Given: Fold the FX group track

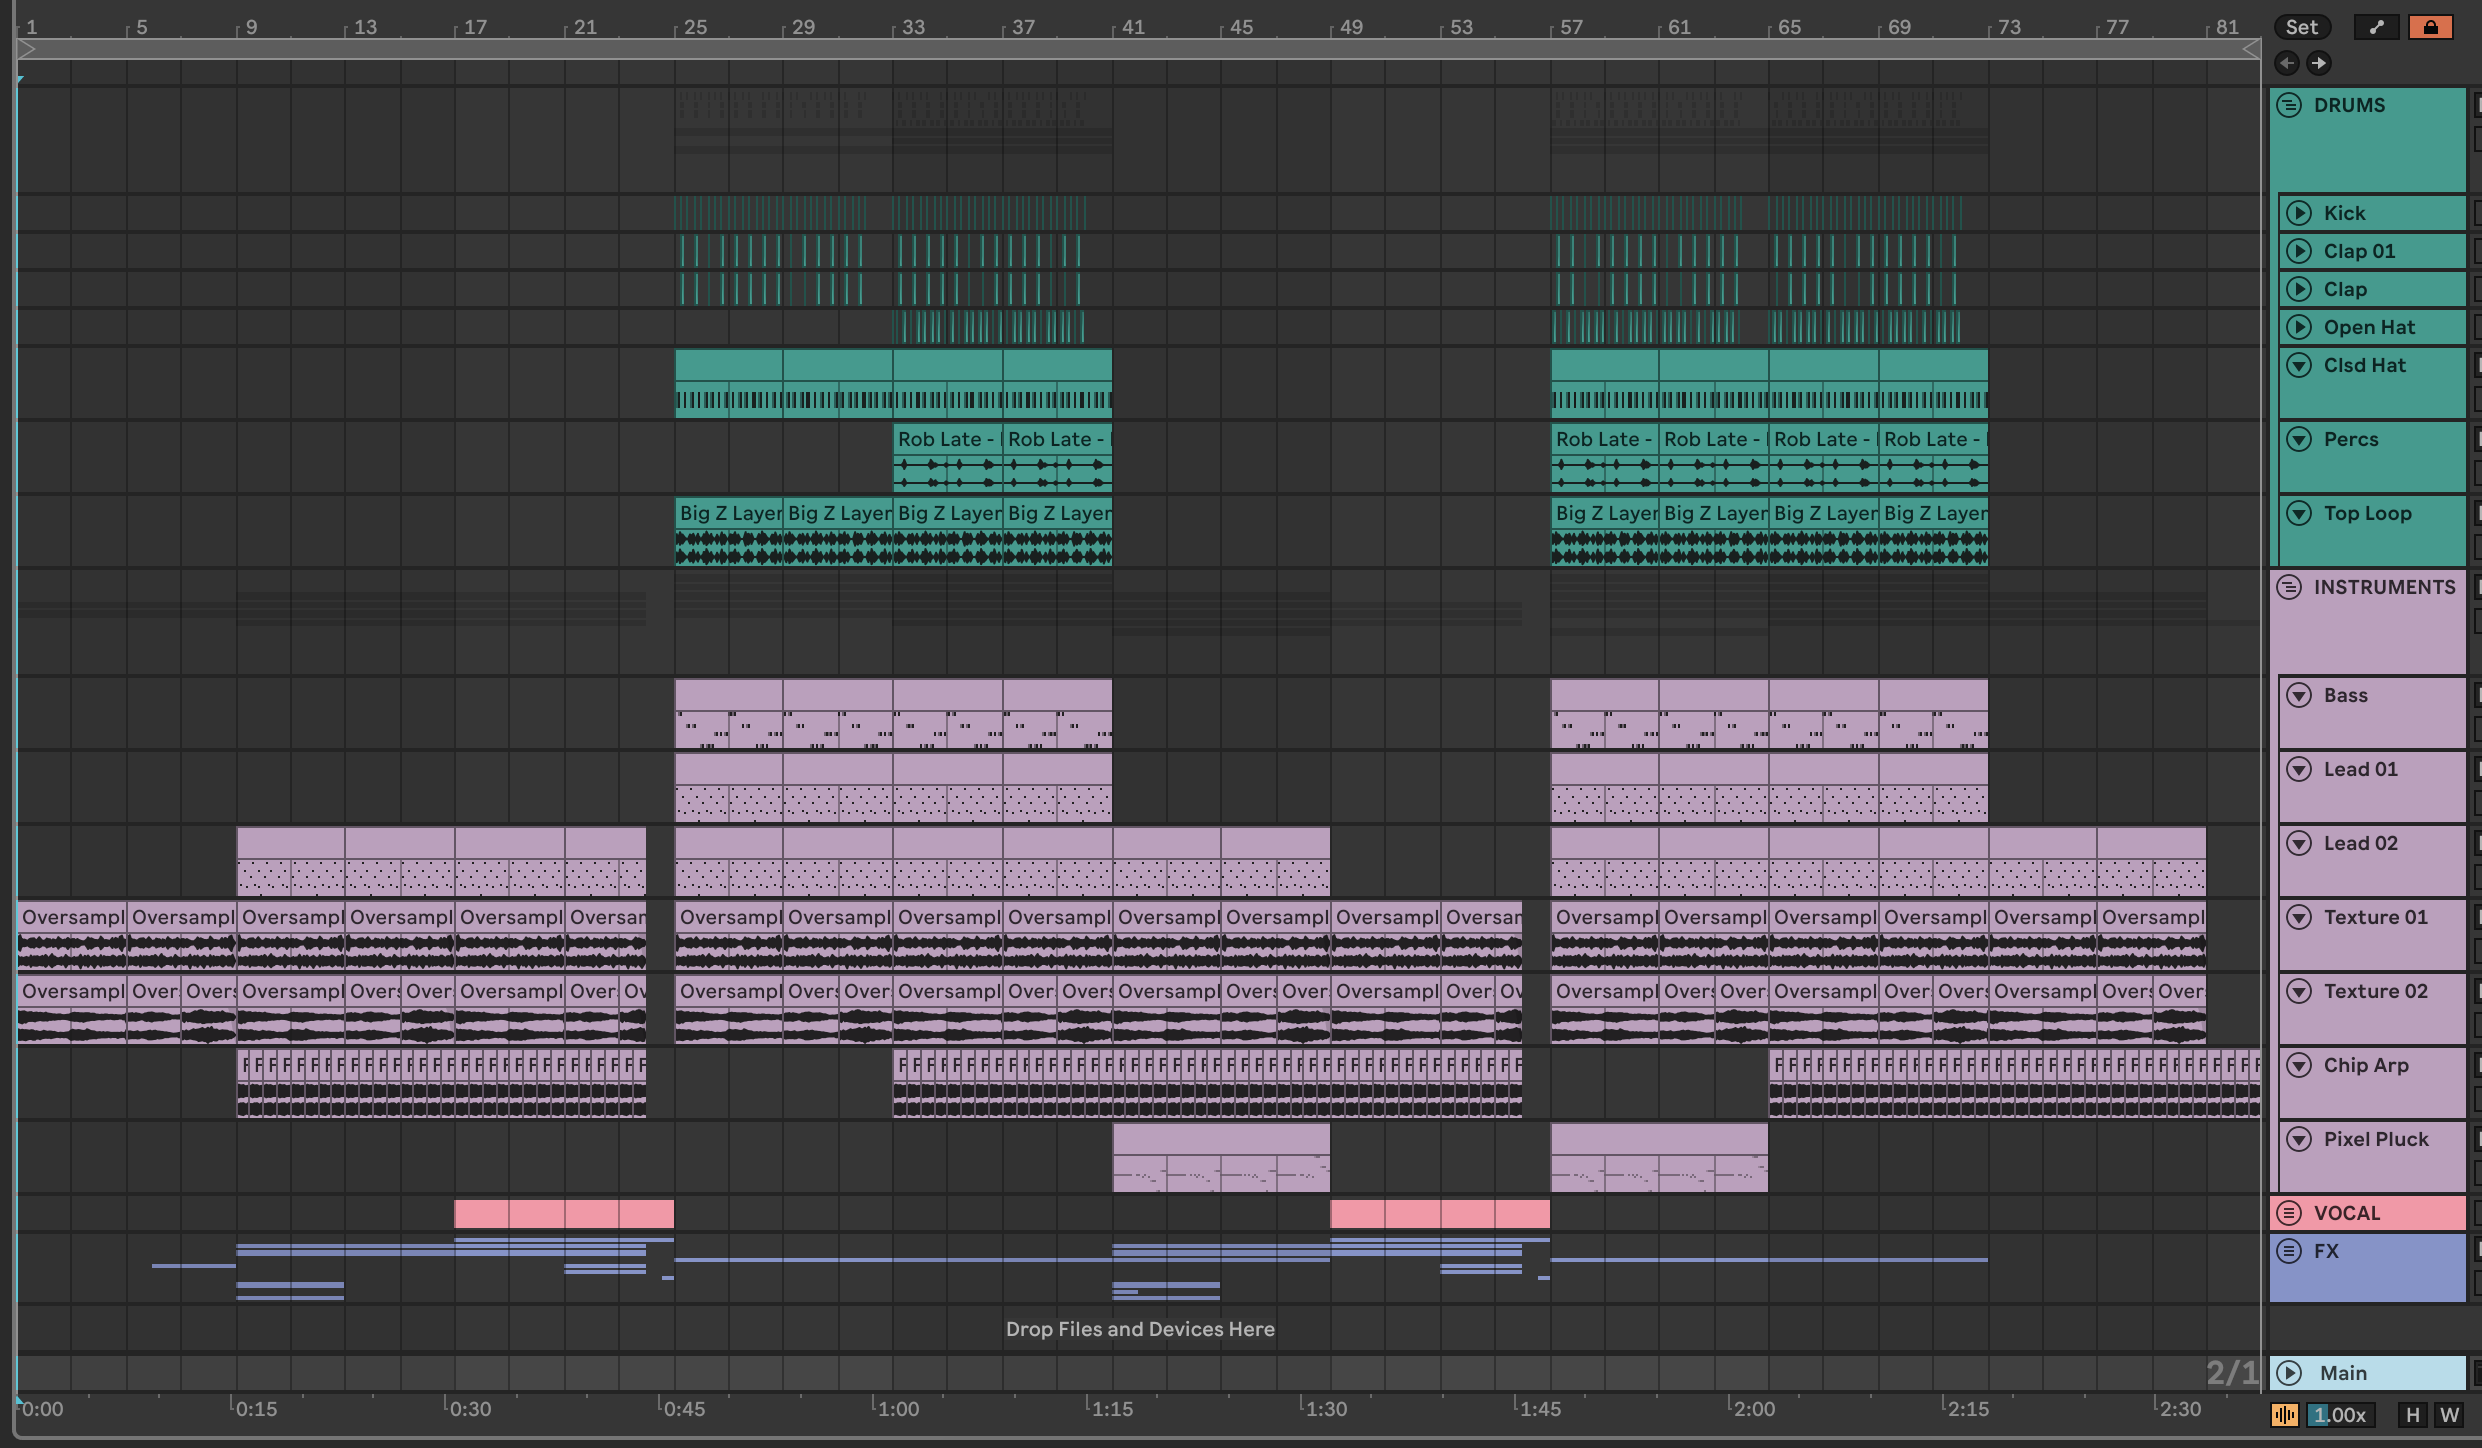Looking at the screenshot, I should point(2289,1251).
